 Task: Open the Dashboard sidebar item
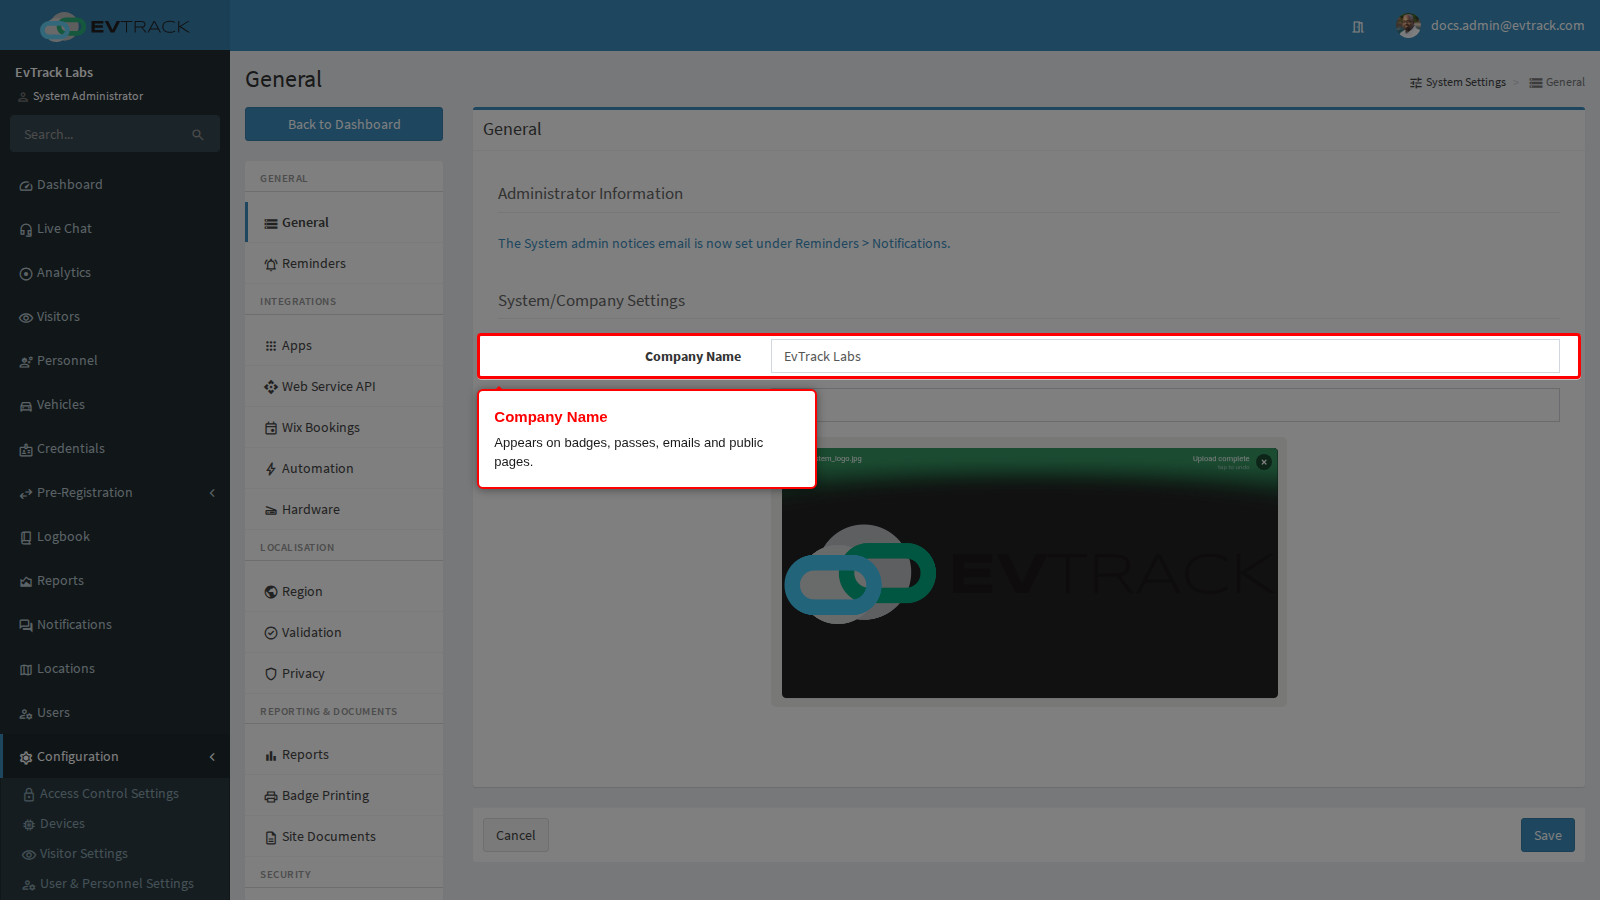coord(115,185)
